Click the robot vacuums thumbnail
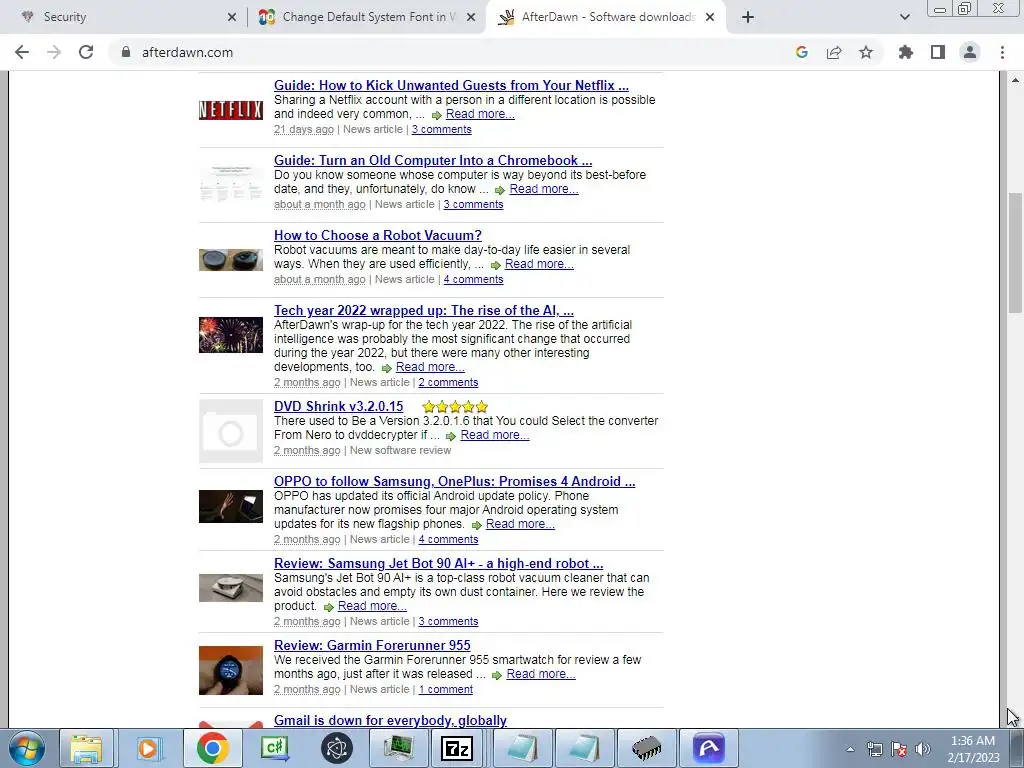 [231, 260]
